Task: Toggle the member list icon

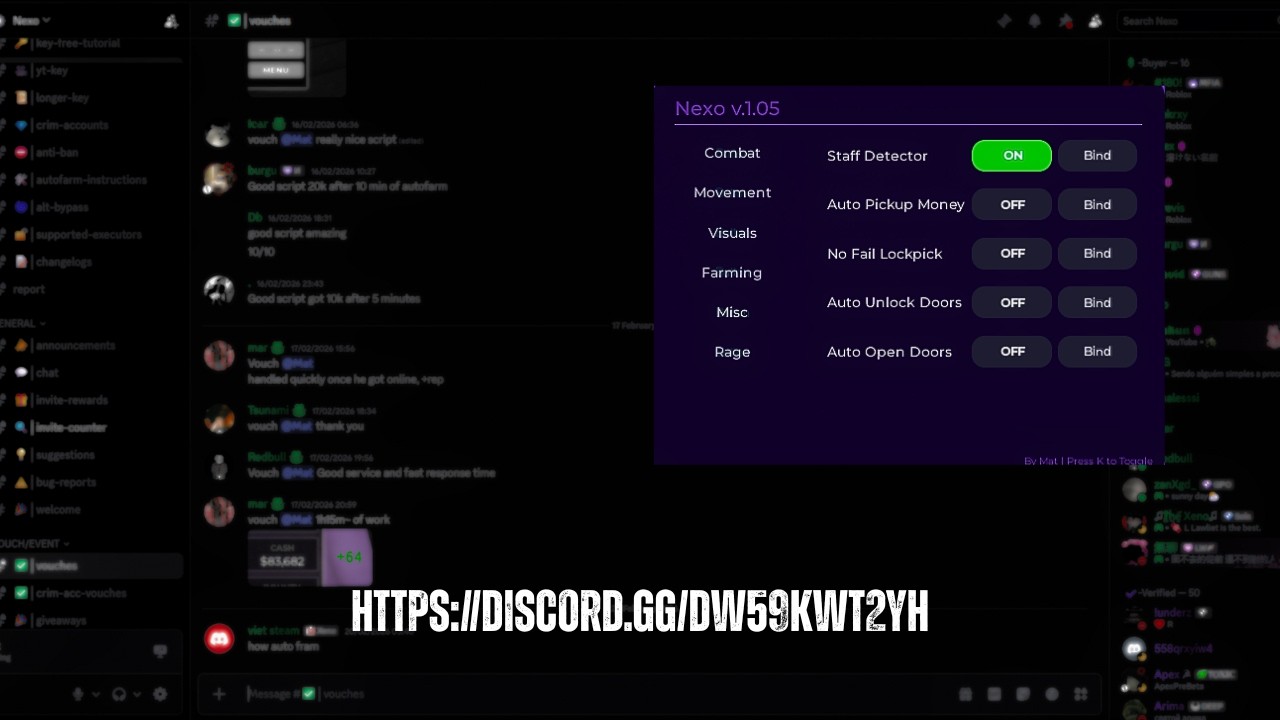Action: click(x=1095, y=21)
